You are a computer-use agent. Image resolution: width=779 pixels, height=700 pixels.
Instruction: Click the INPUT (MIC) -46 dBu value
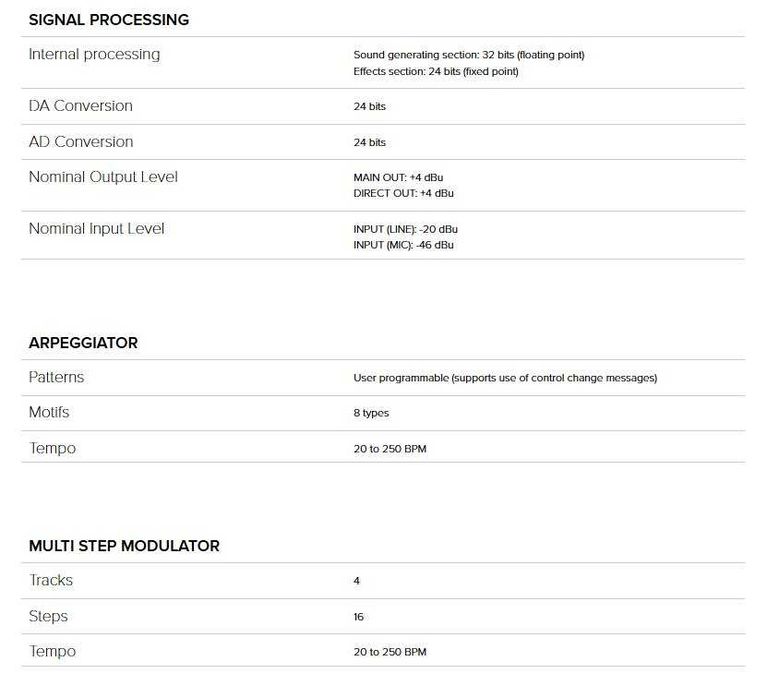click(x=403, y=245)
